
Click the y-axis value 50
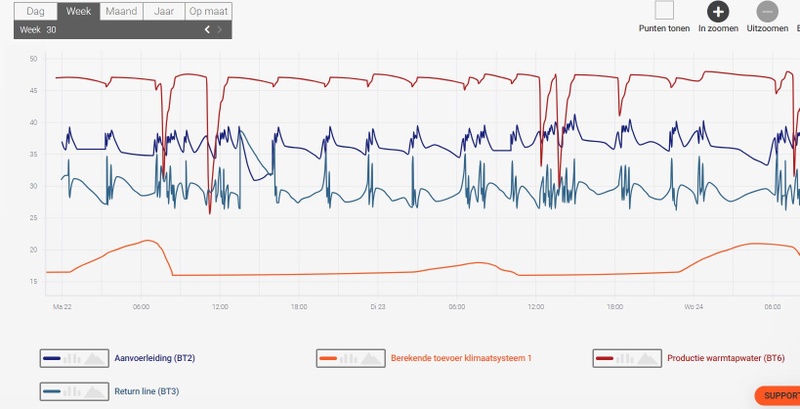click(x=34, y=59)
